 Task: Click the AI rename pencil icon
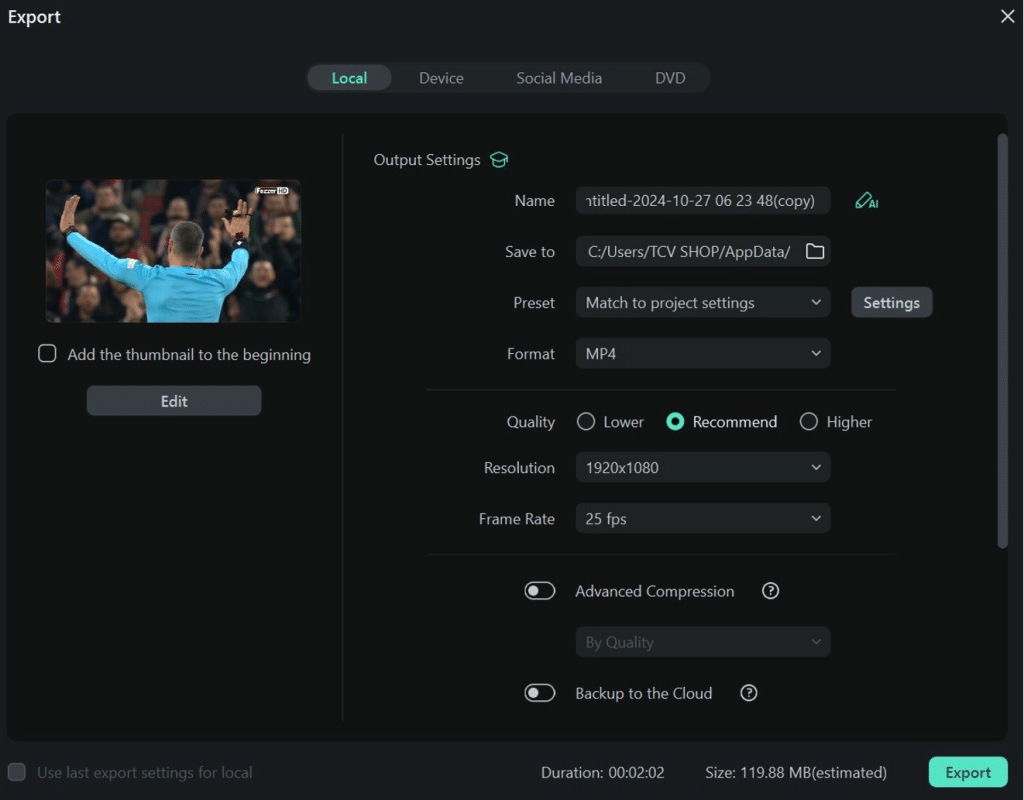pos(865,201)
